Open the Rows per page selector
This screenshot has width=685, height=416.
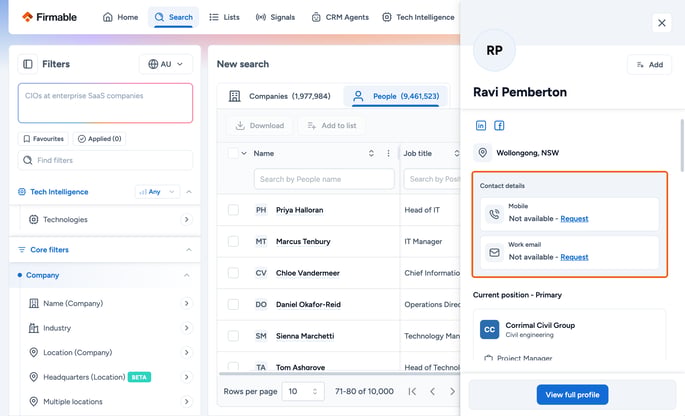pos(303,392)
